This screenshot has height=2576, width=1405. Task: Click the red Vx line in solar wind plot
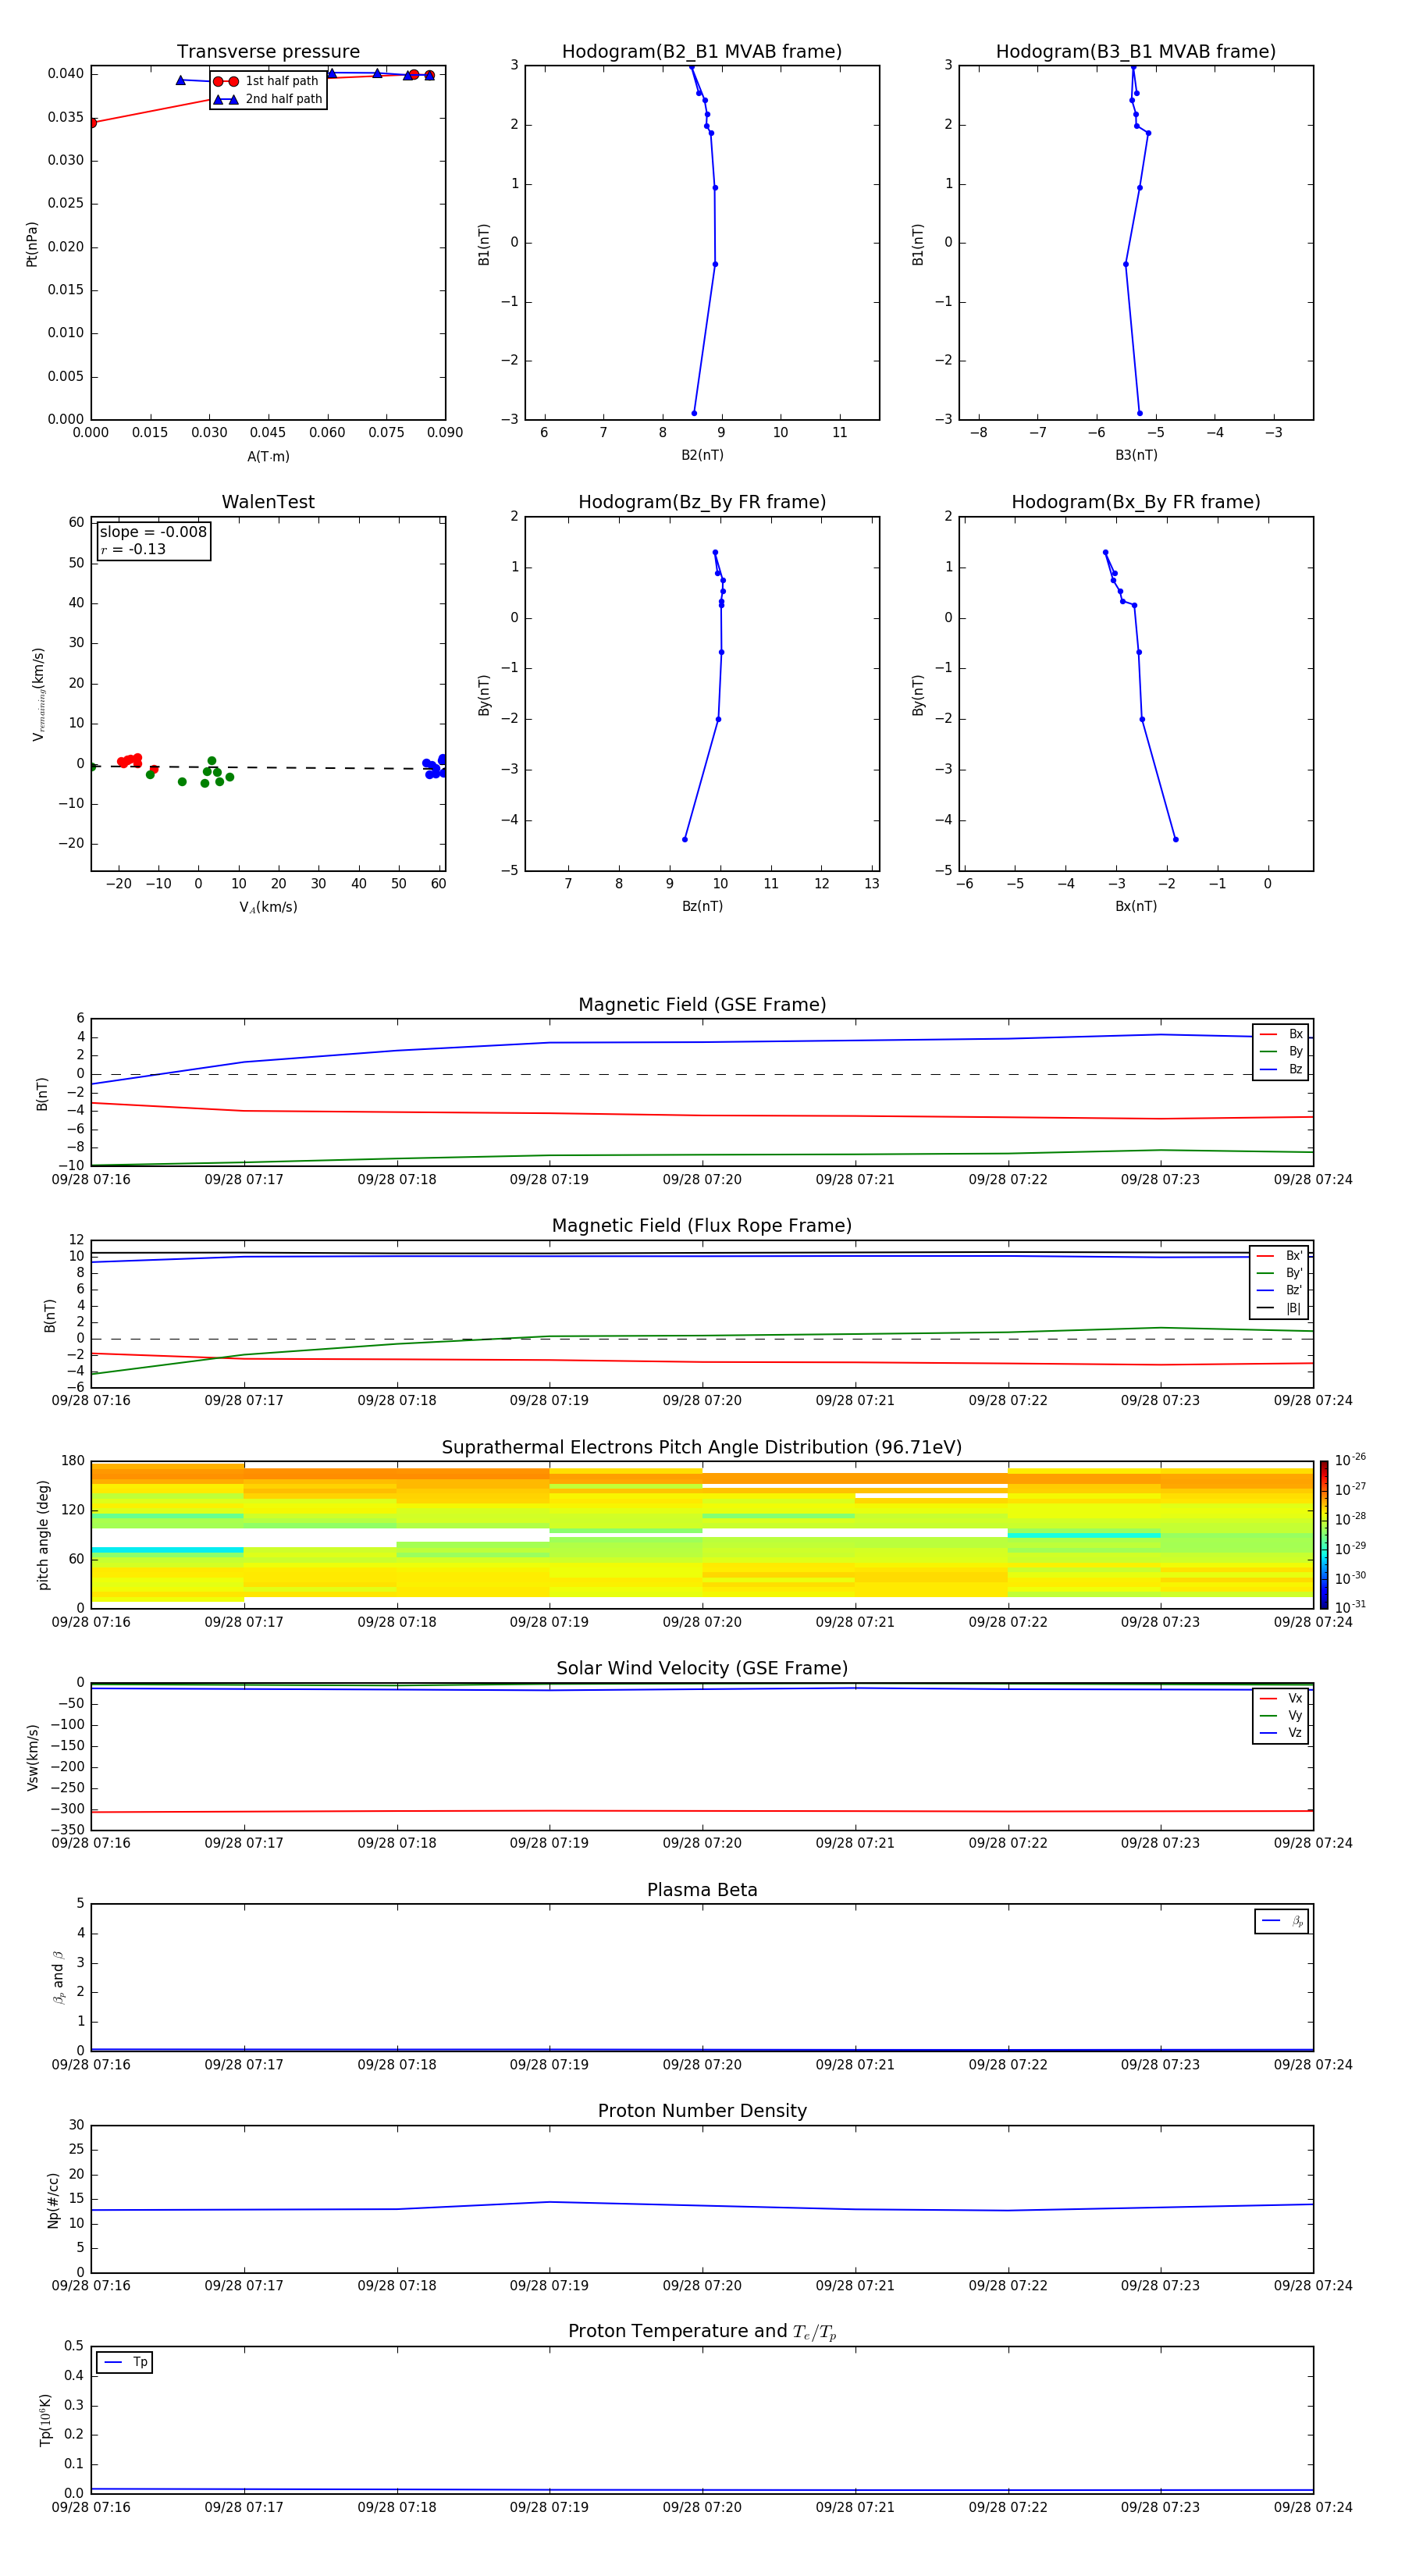[x=702, y=1811]
